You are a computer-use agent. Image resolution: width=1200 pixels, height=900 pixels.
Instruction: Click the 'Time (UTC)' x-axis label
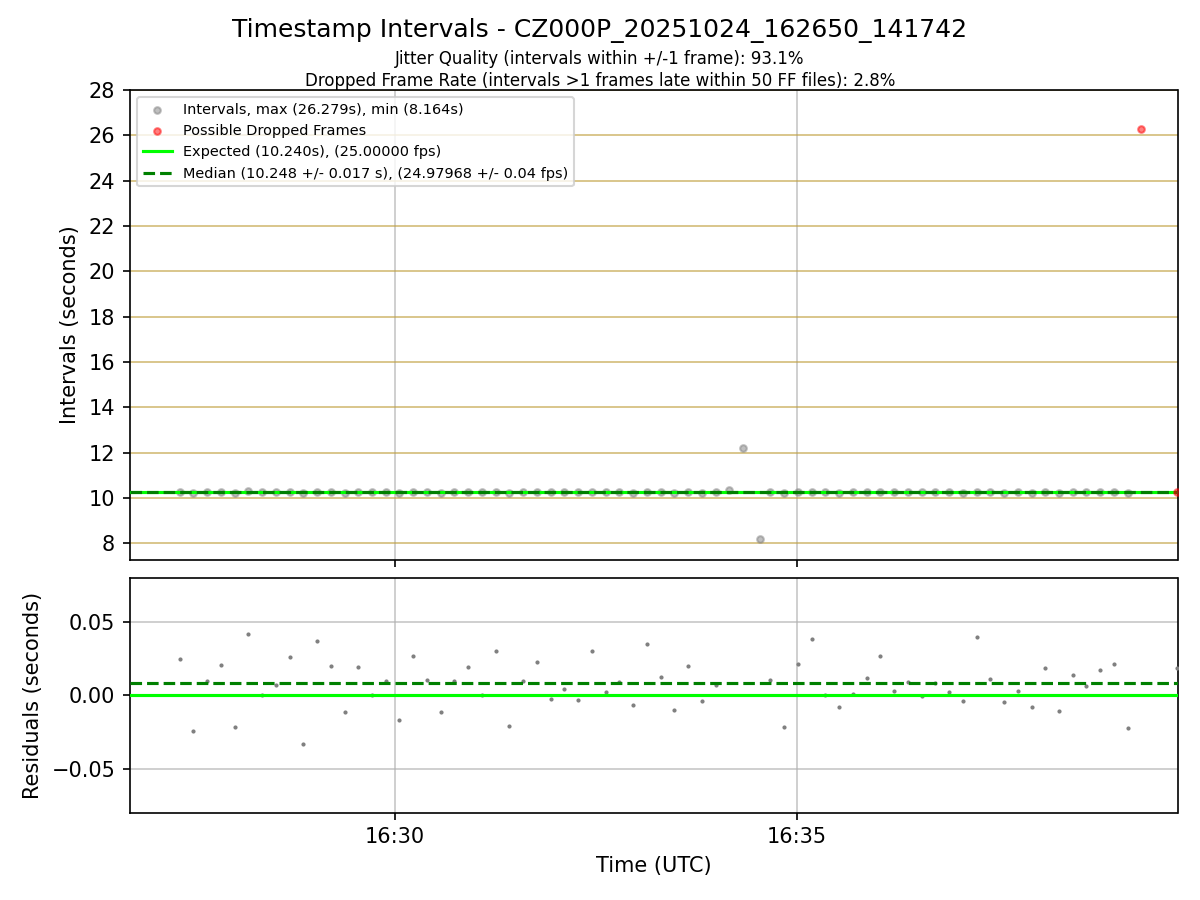point(654,865)
